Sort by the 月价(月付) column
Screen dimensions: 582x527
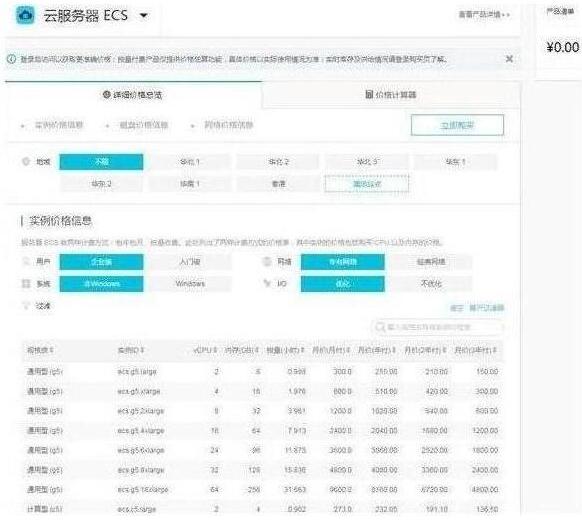331,350
